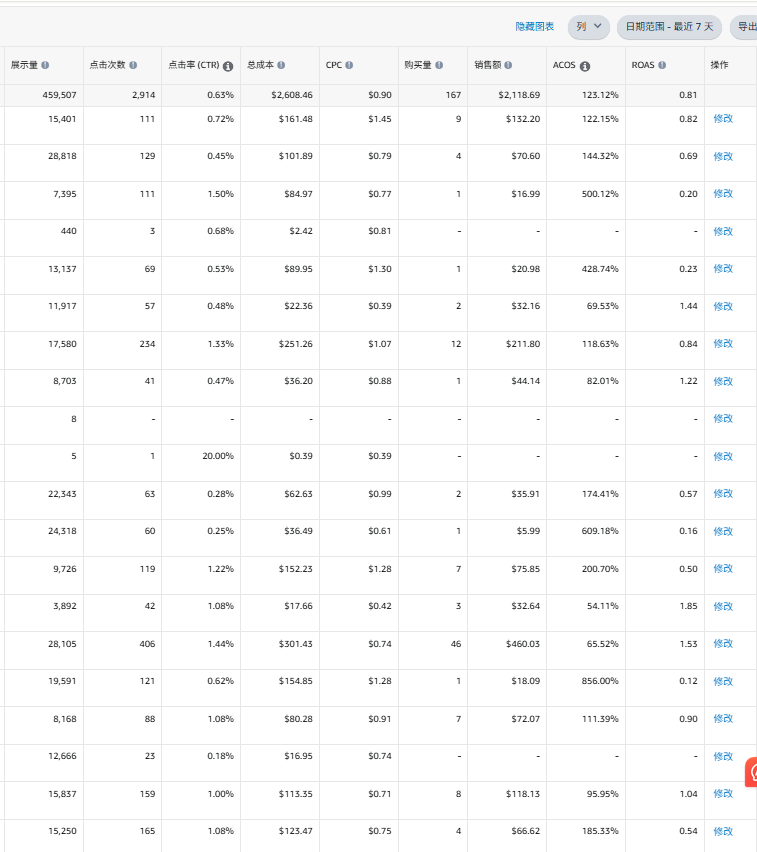Image resolution: width=757 pixels, height=852 pixels.
Task: Click 修改 in the row with 500.12% ACOS
Action: pyautogui.click(x=722, y=194)
